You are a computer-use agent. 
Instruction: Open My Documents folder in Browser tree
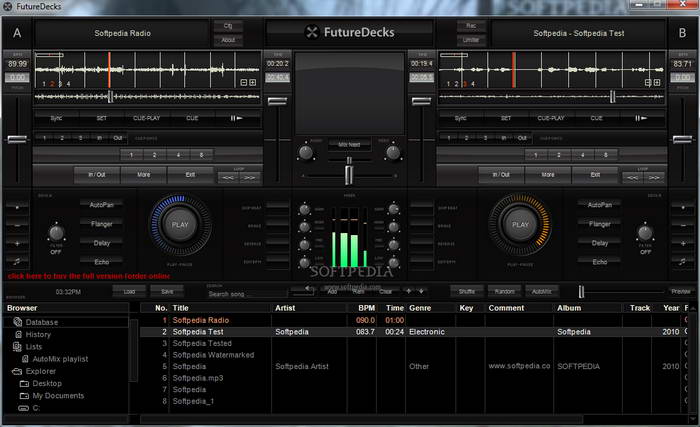[58, 395]
